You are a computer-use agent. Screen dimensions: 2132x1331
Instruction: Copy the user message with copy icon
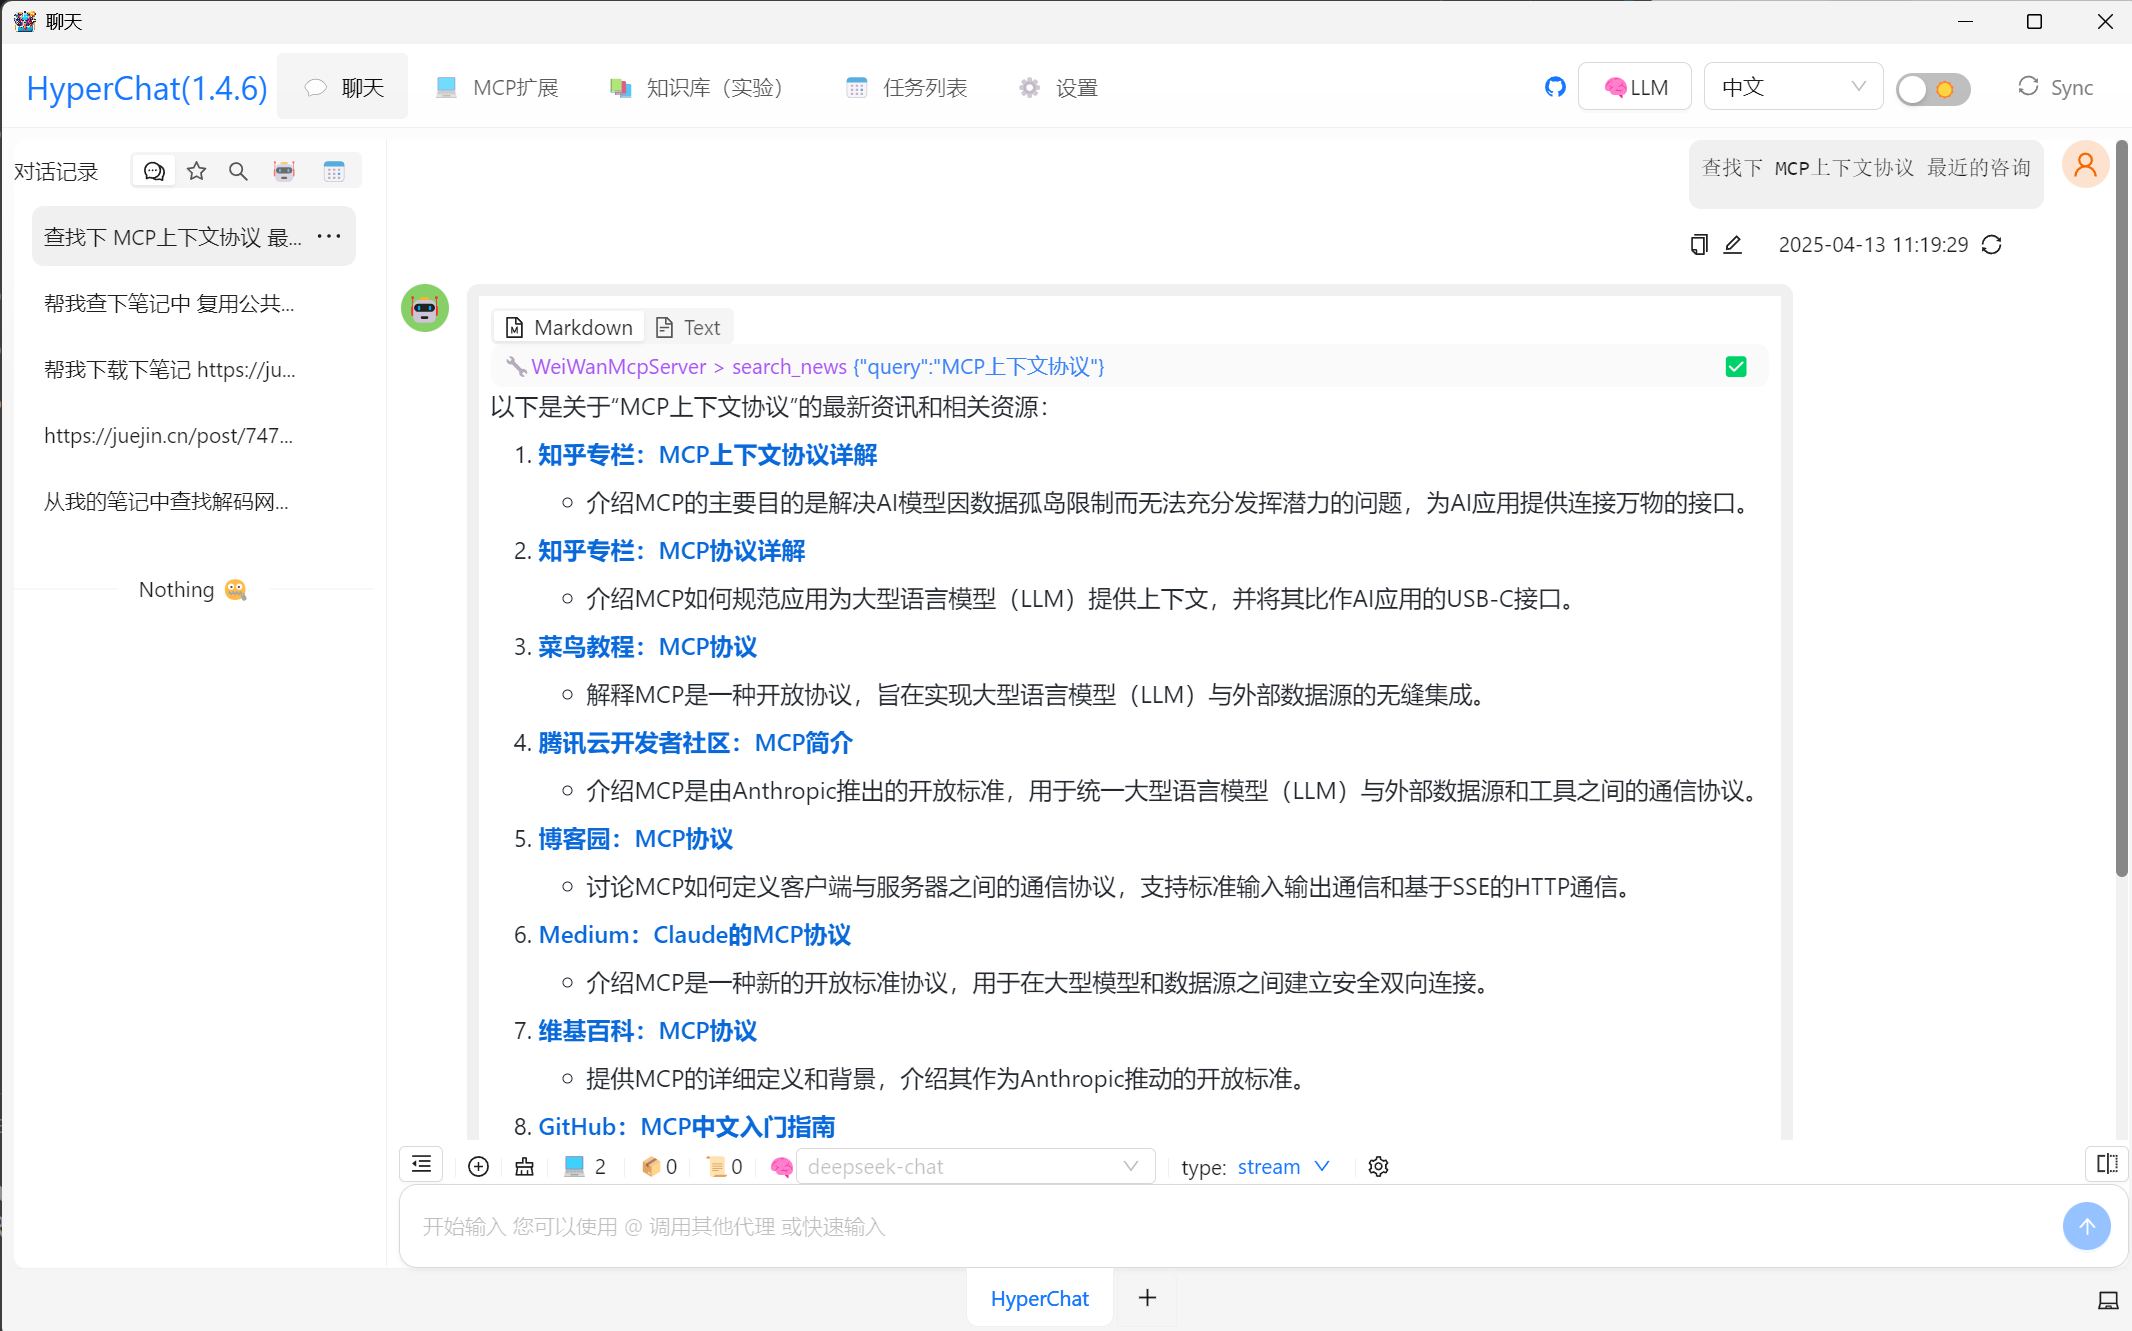1699,244
